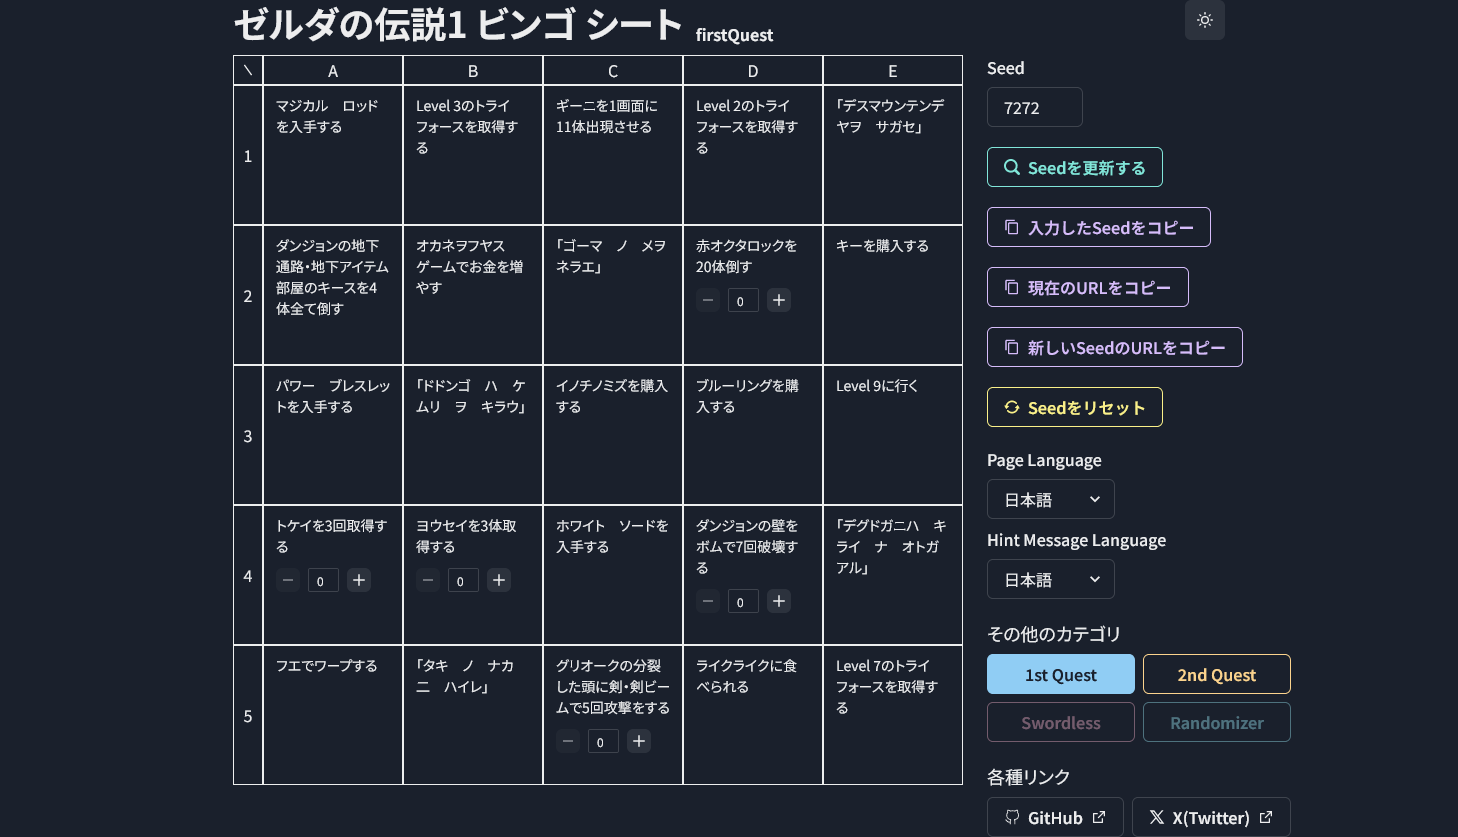Click the Seedをリセット button
Viewport: 1458px width, 837px height.
[1075, 407]
